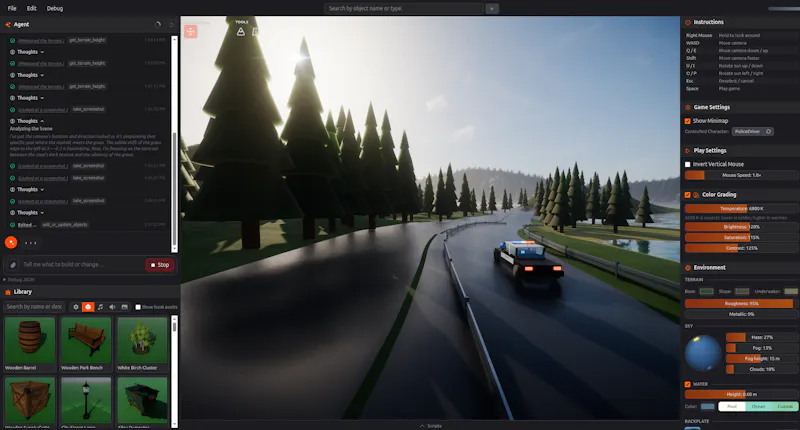Click the refresh icon at Agent header's far right
This screenshot has height=430, width=800.
171,24
